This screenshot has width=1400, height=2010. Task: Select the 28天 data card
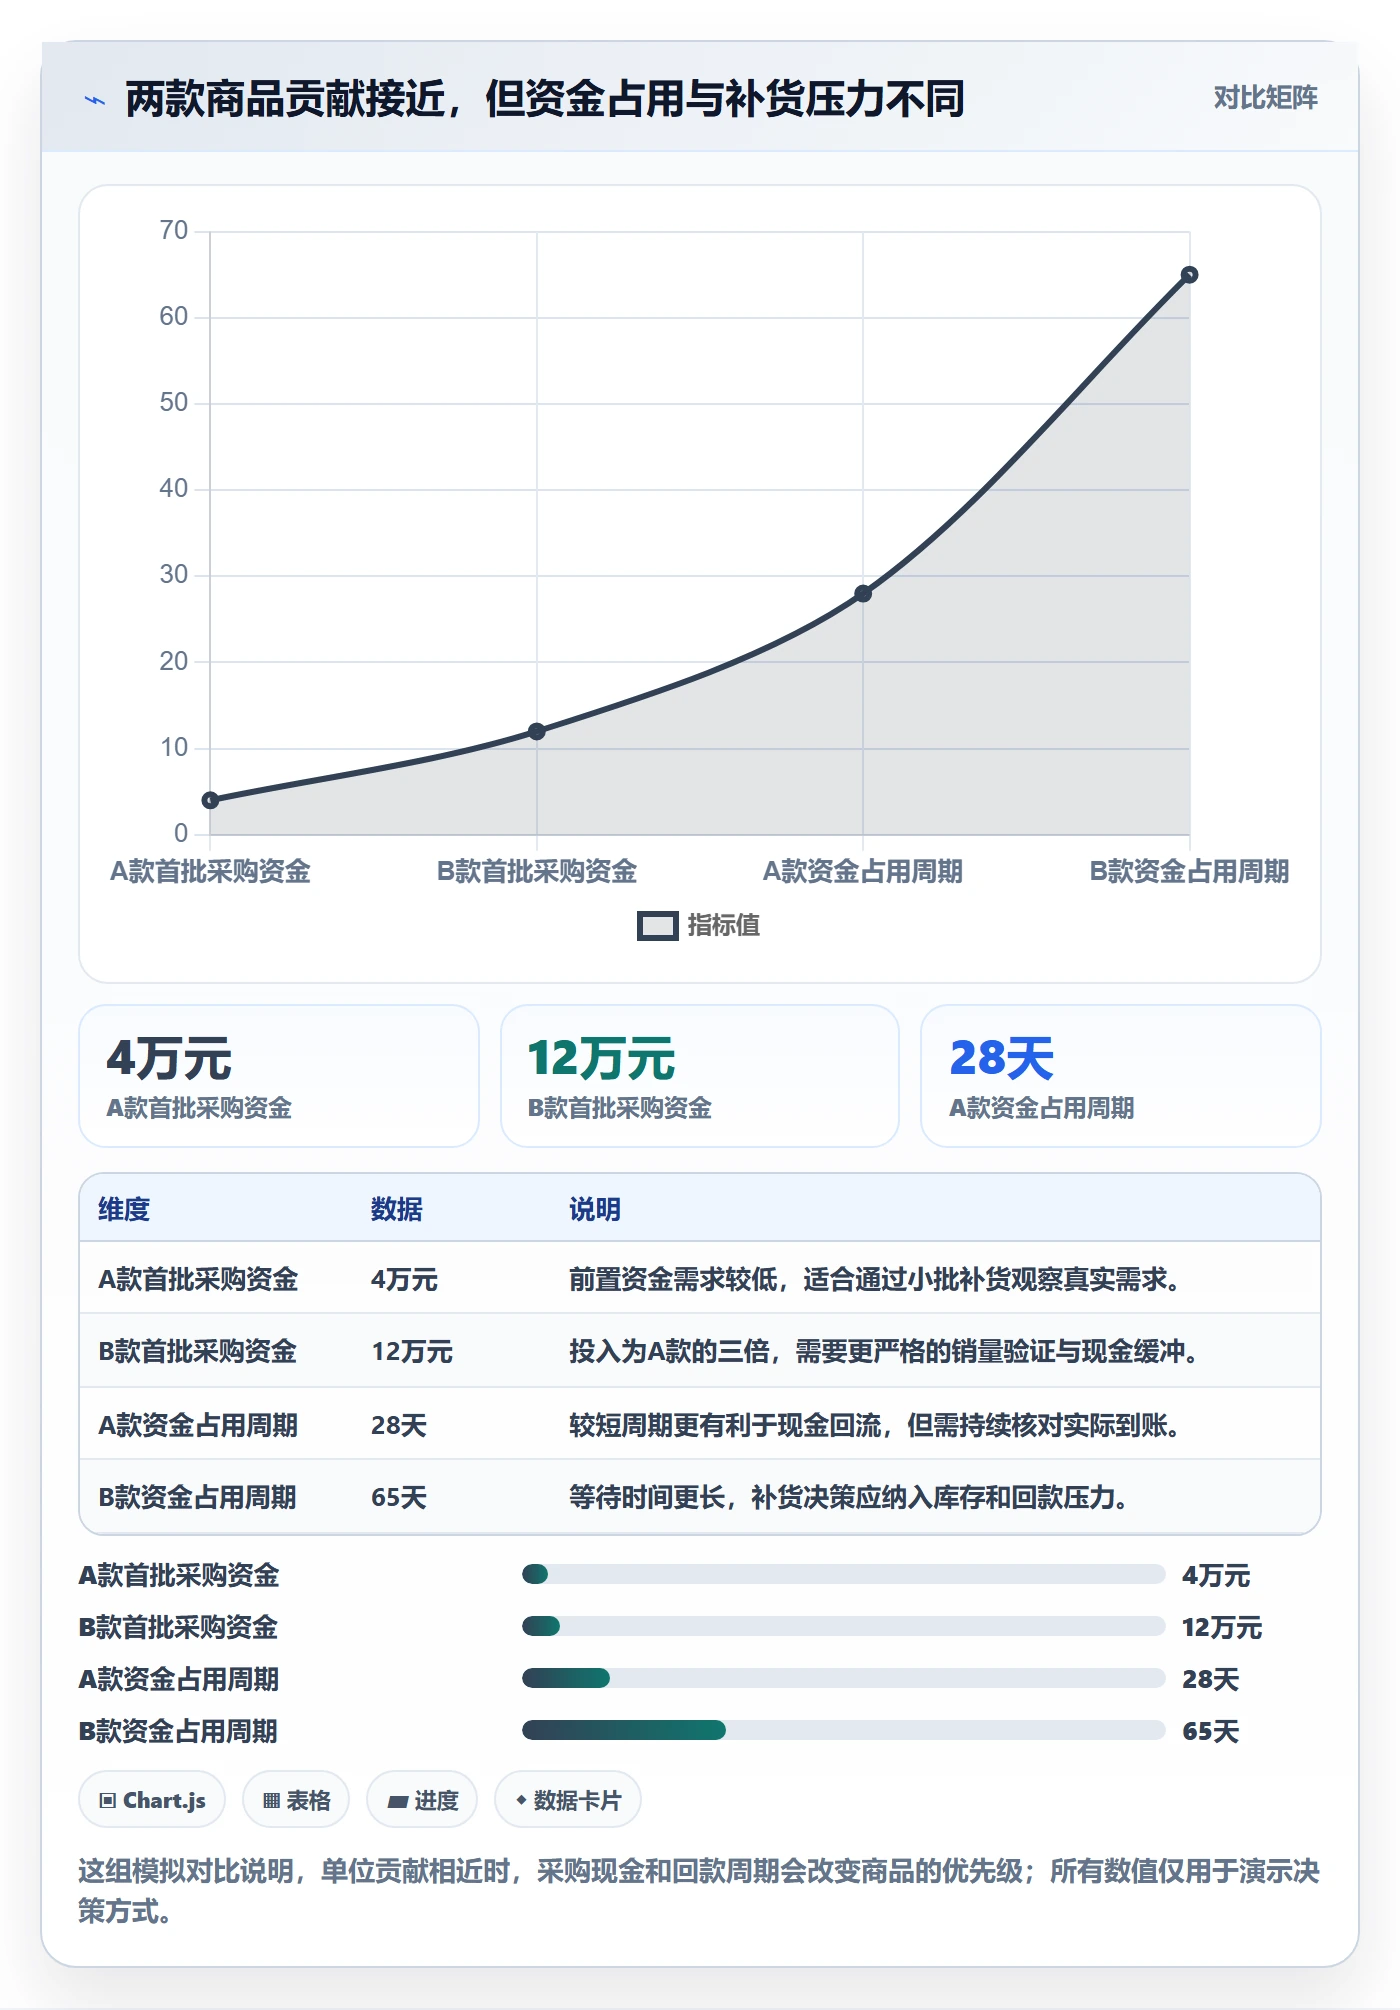pyautogui.click(x=1121, y=1076)
